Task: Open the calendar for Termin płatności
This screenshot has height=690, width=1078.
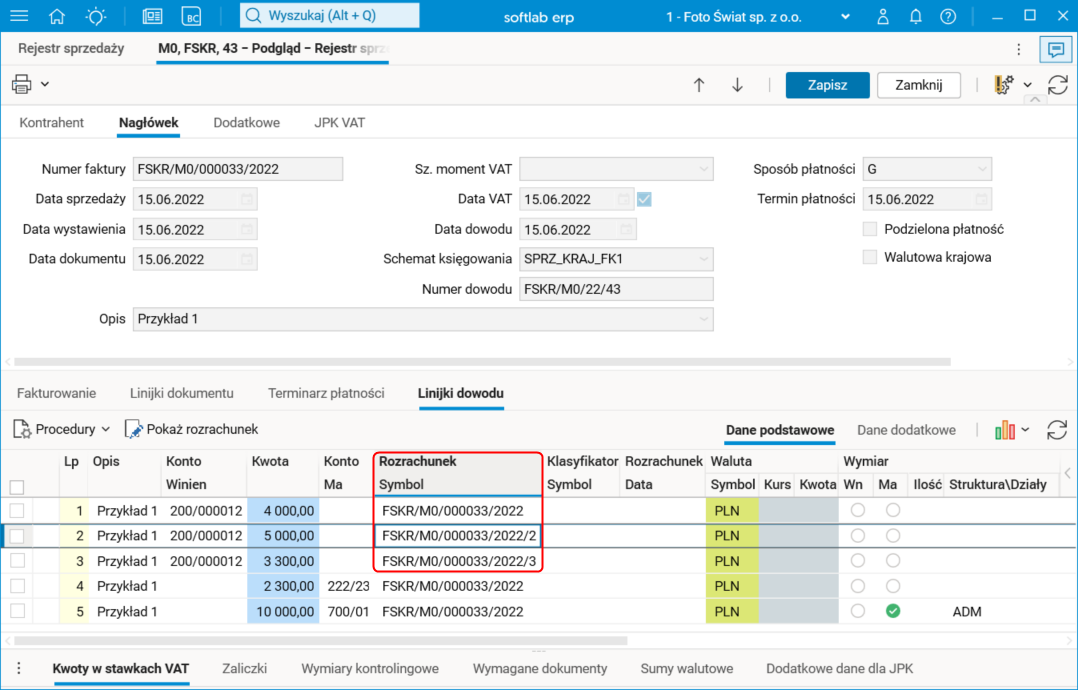Action: coord(981,199)
